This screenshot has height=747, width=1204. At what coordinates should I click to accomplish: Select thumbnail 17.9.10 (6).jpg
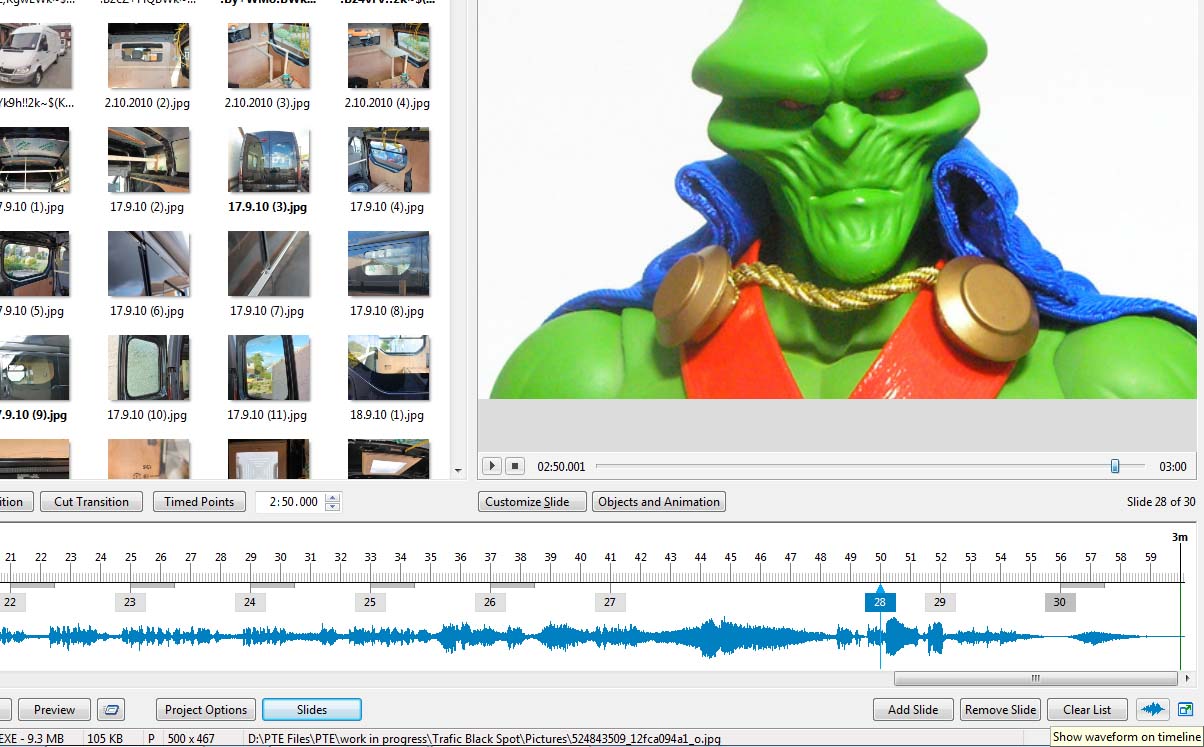tap(148, 264)
